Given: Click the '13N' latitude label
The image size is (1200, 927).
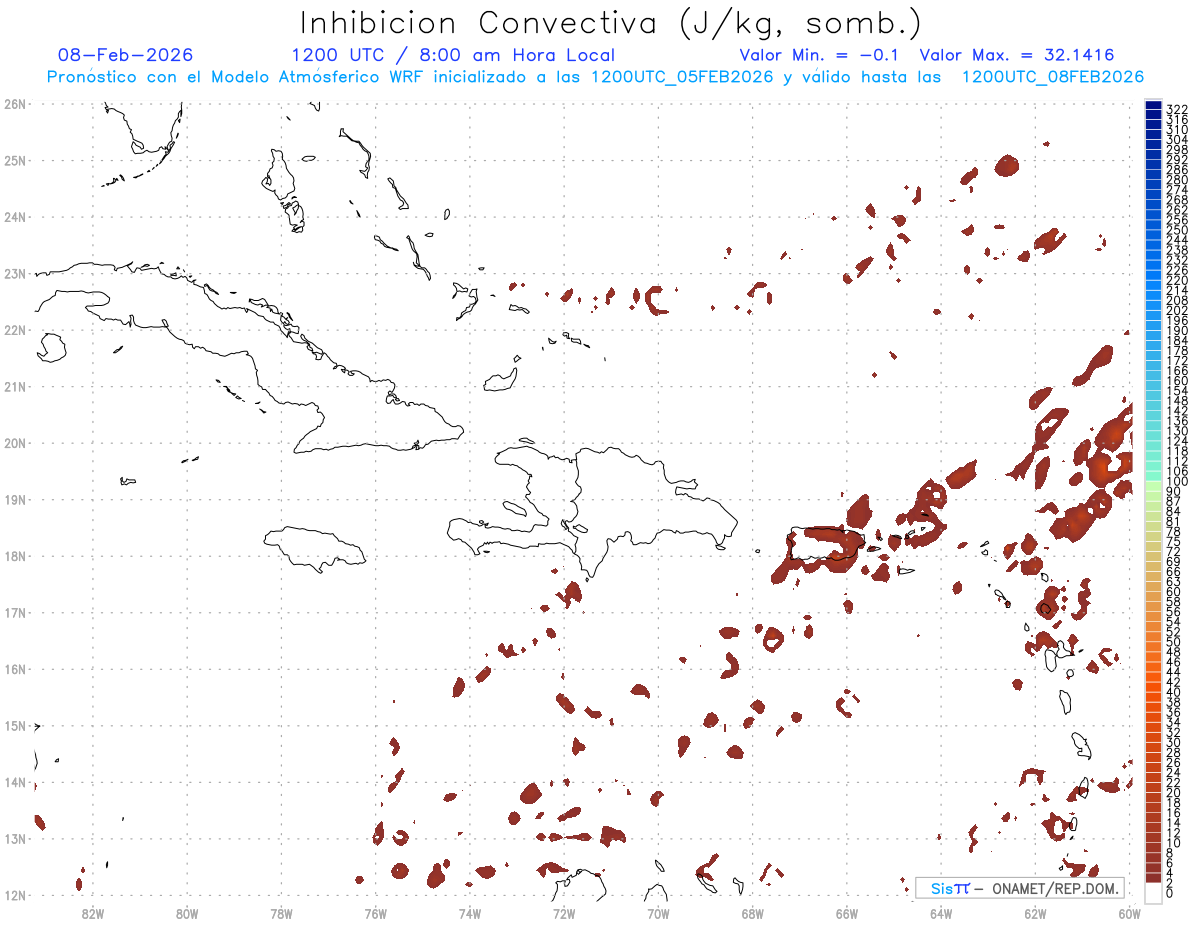Looking at the screenshot, I should pos(15,839).
